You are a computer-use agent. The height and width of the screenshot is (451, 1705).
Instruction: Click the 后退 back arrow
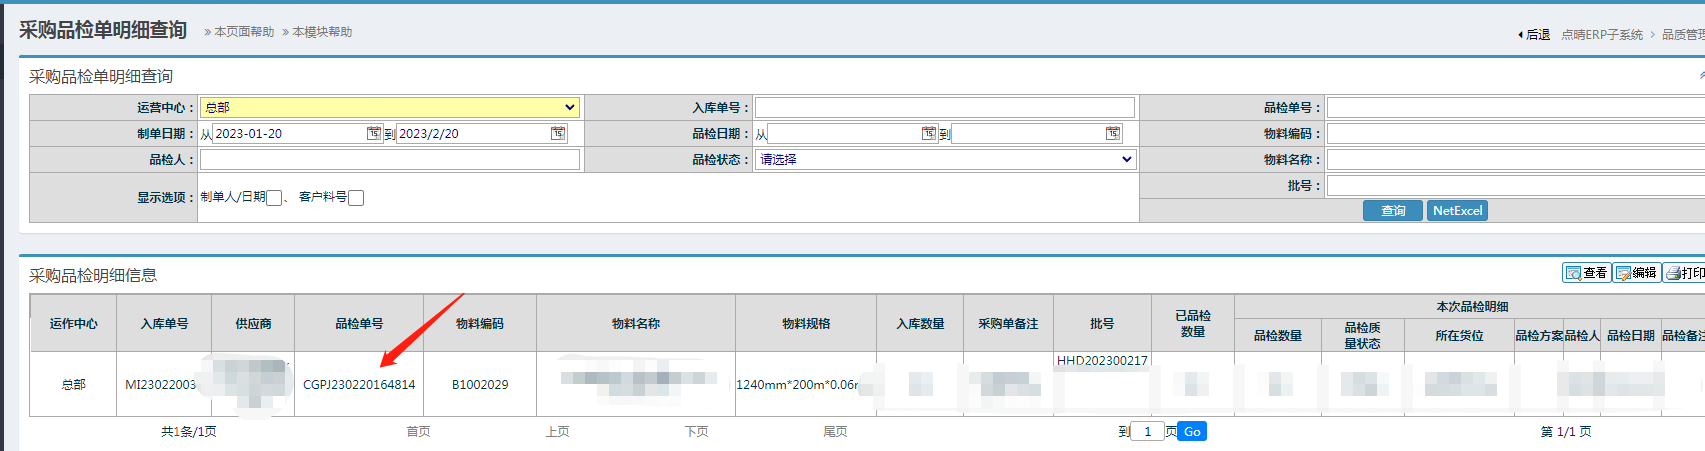pos(1534,35)
